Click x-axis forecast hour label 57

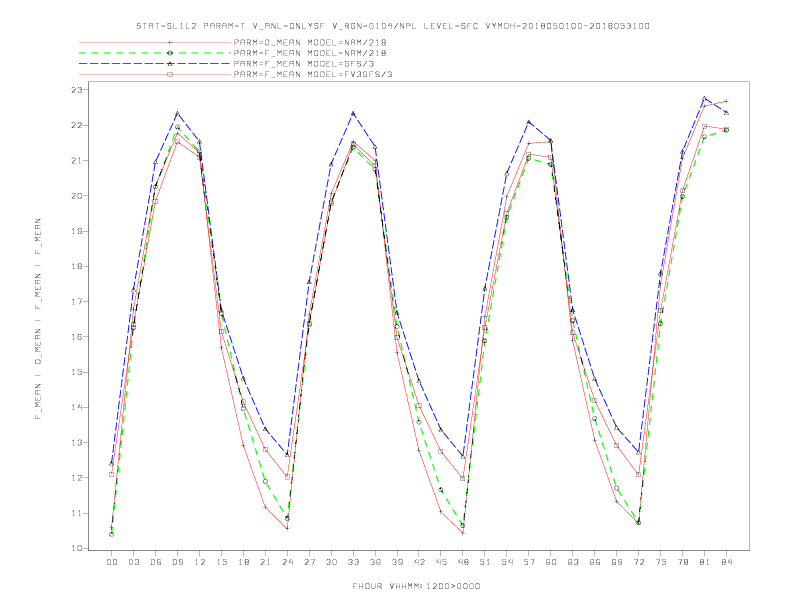(x=529, y=562)
